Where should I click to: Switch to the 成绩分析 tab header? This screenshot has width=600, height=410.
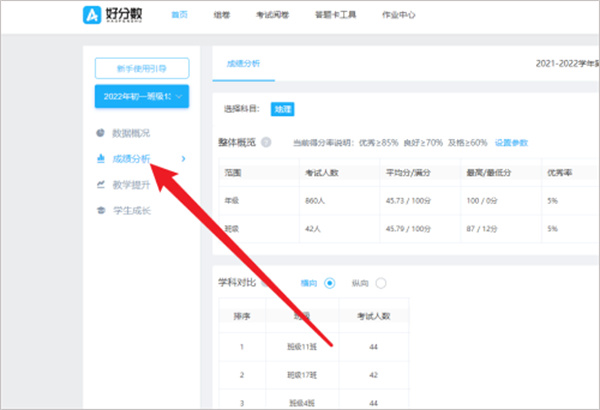(x=243, y=64)
